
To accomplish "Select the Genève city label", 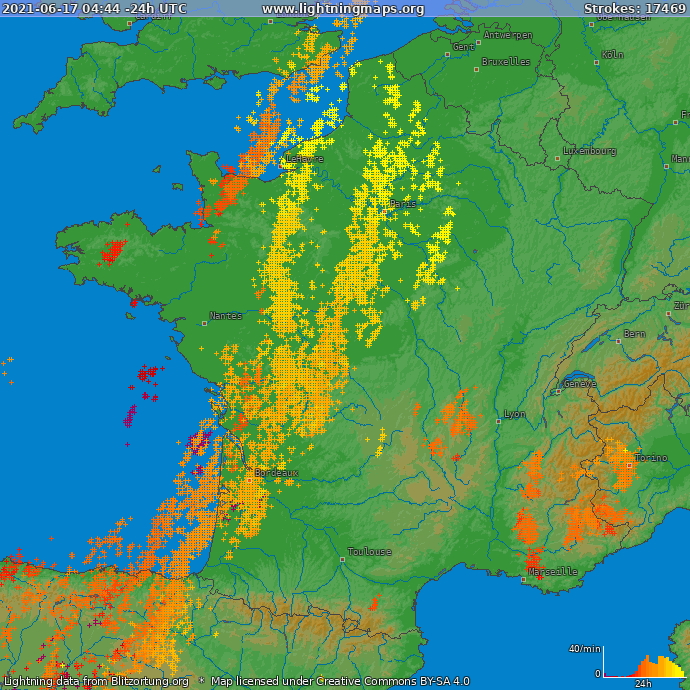I will coord(580,384).
